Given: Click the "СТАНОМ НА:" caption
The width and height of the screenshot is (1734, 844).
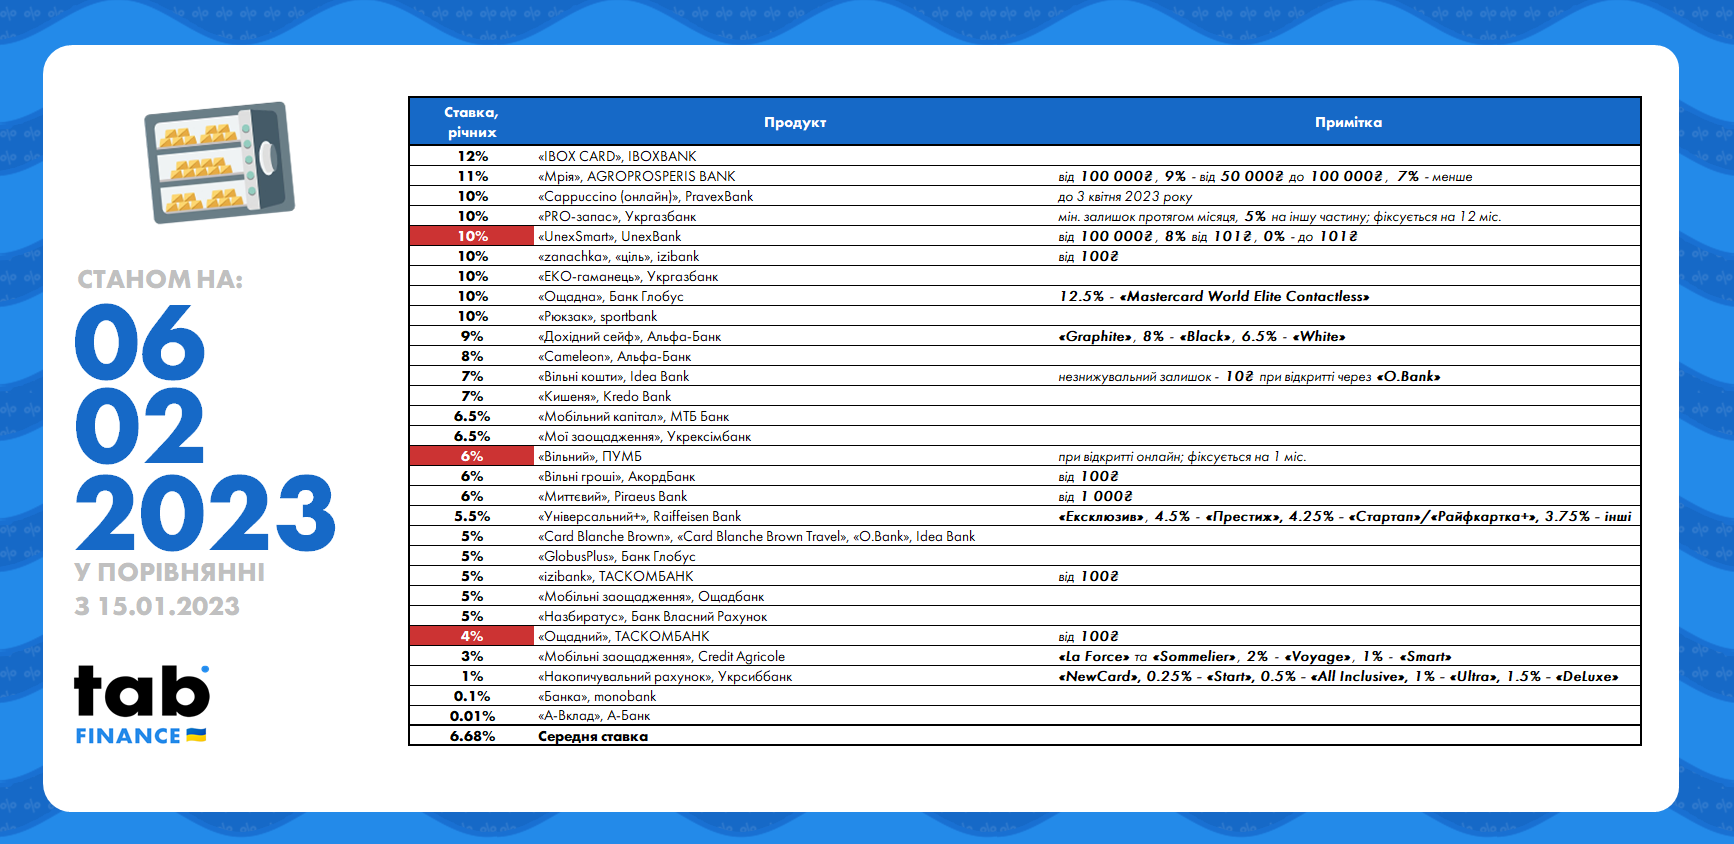Looking at the screenshot, I should click(x=160, y=280).
